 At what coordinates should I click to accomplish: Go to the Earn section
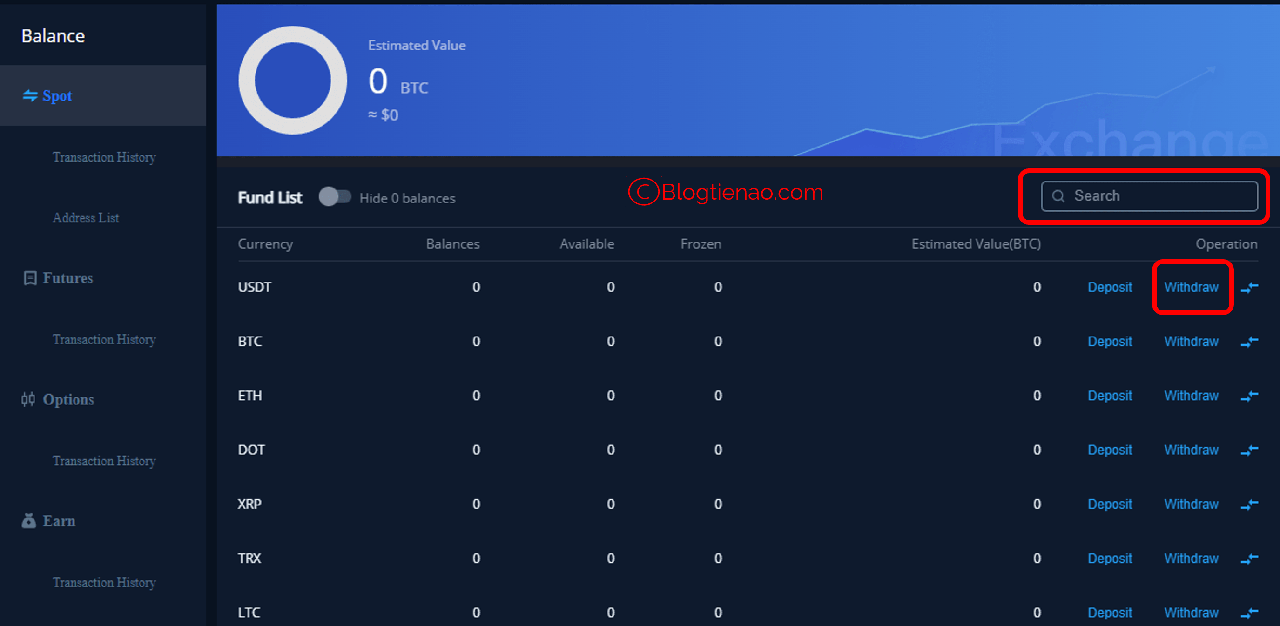pyautogui.click(x=58, y=521)
